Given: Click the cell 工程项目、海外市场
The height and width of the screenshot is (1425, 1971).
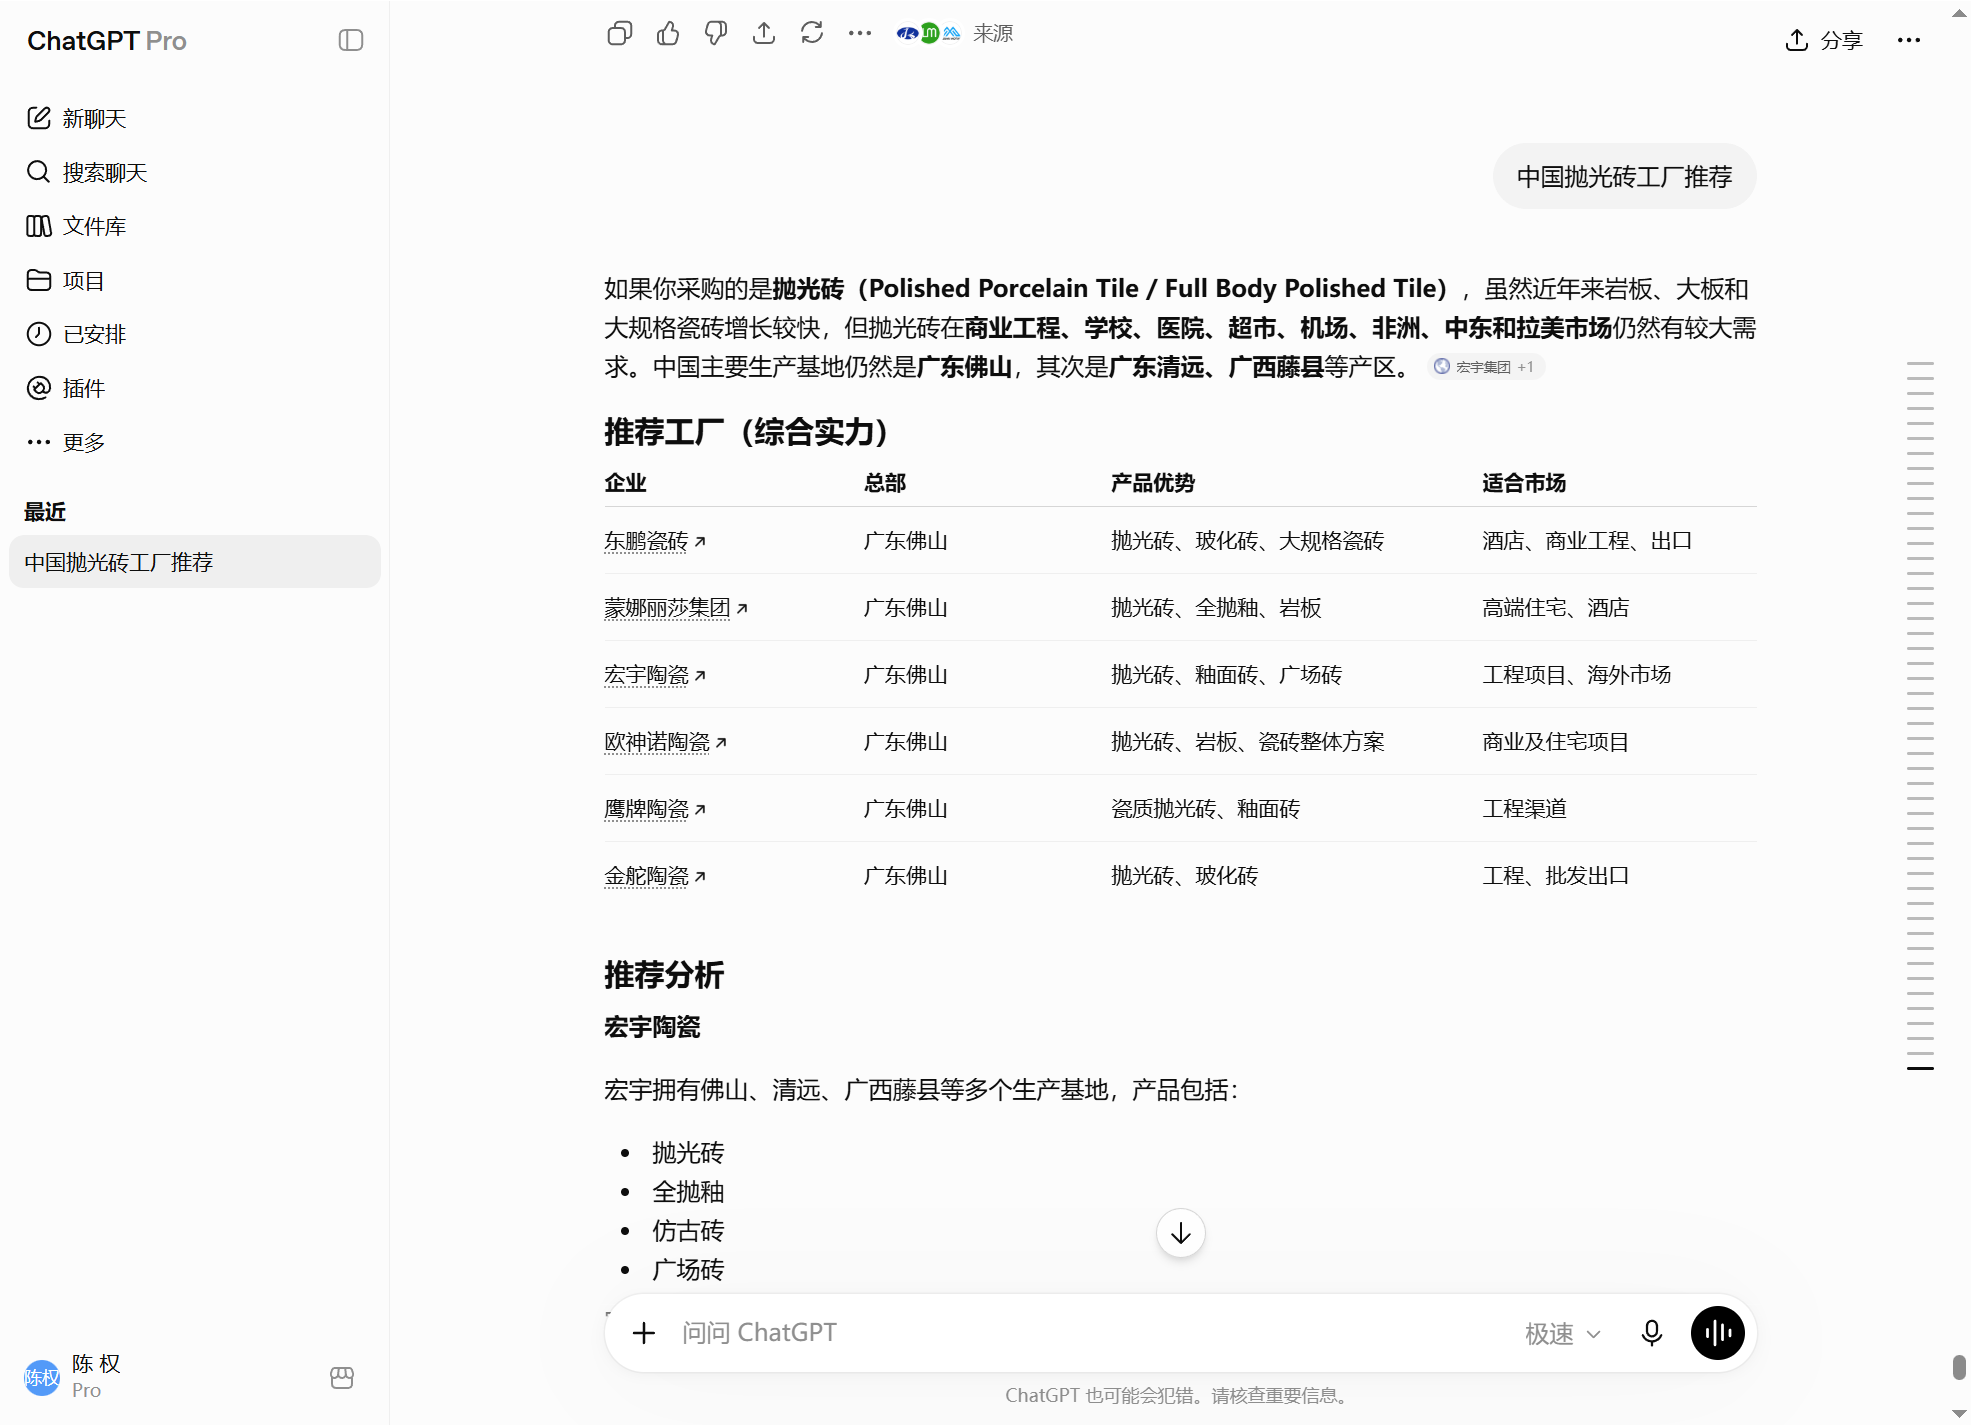Looking at the screenshot, I should [x=1577, y=675].
